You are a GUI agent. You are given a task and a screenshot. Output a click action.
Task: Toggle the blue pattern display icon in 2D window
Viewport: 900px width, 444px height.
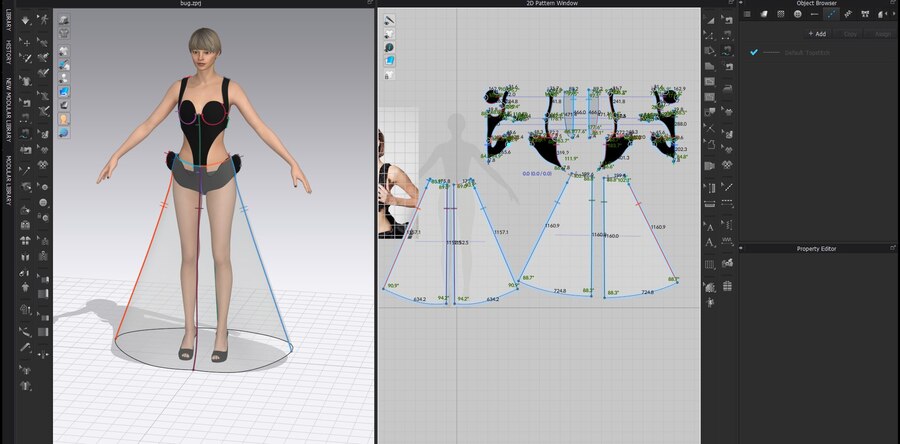coord(389,61)
